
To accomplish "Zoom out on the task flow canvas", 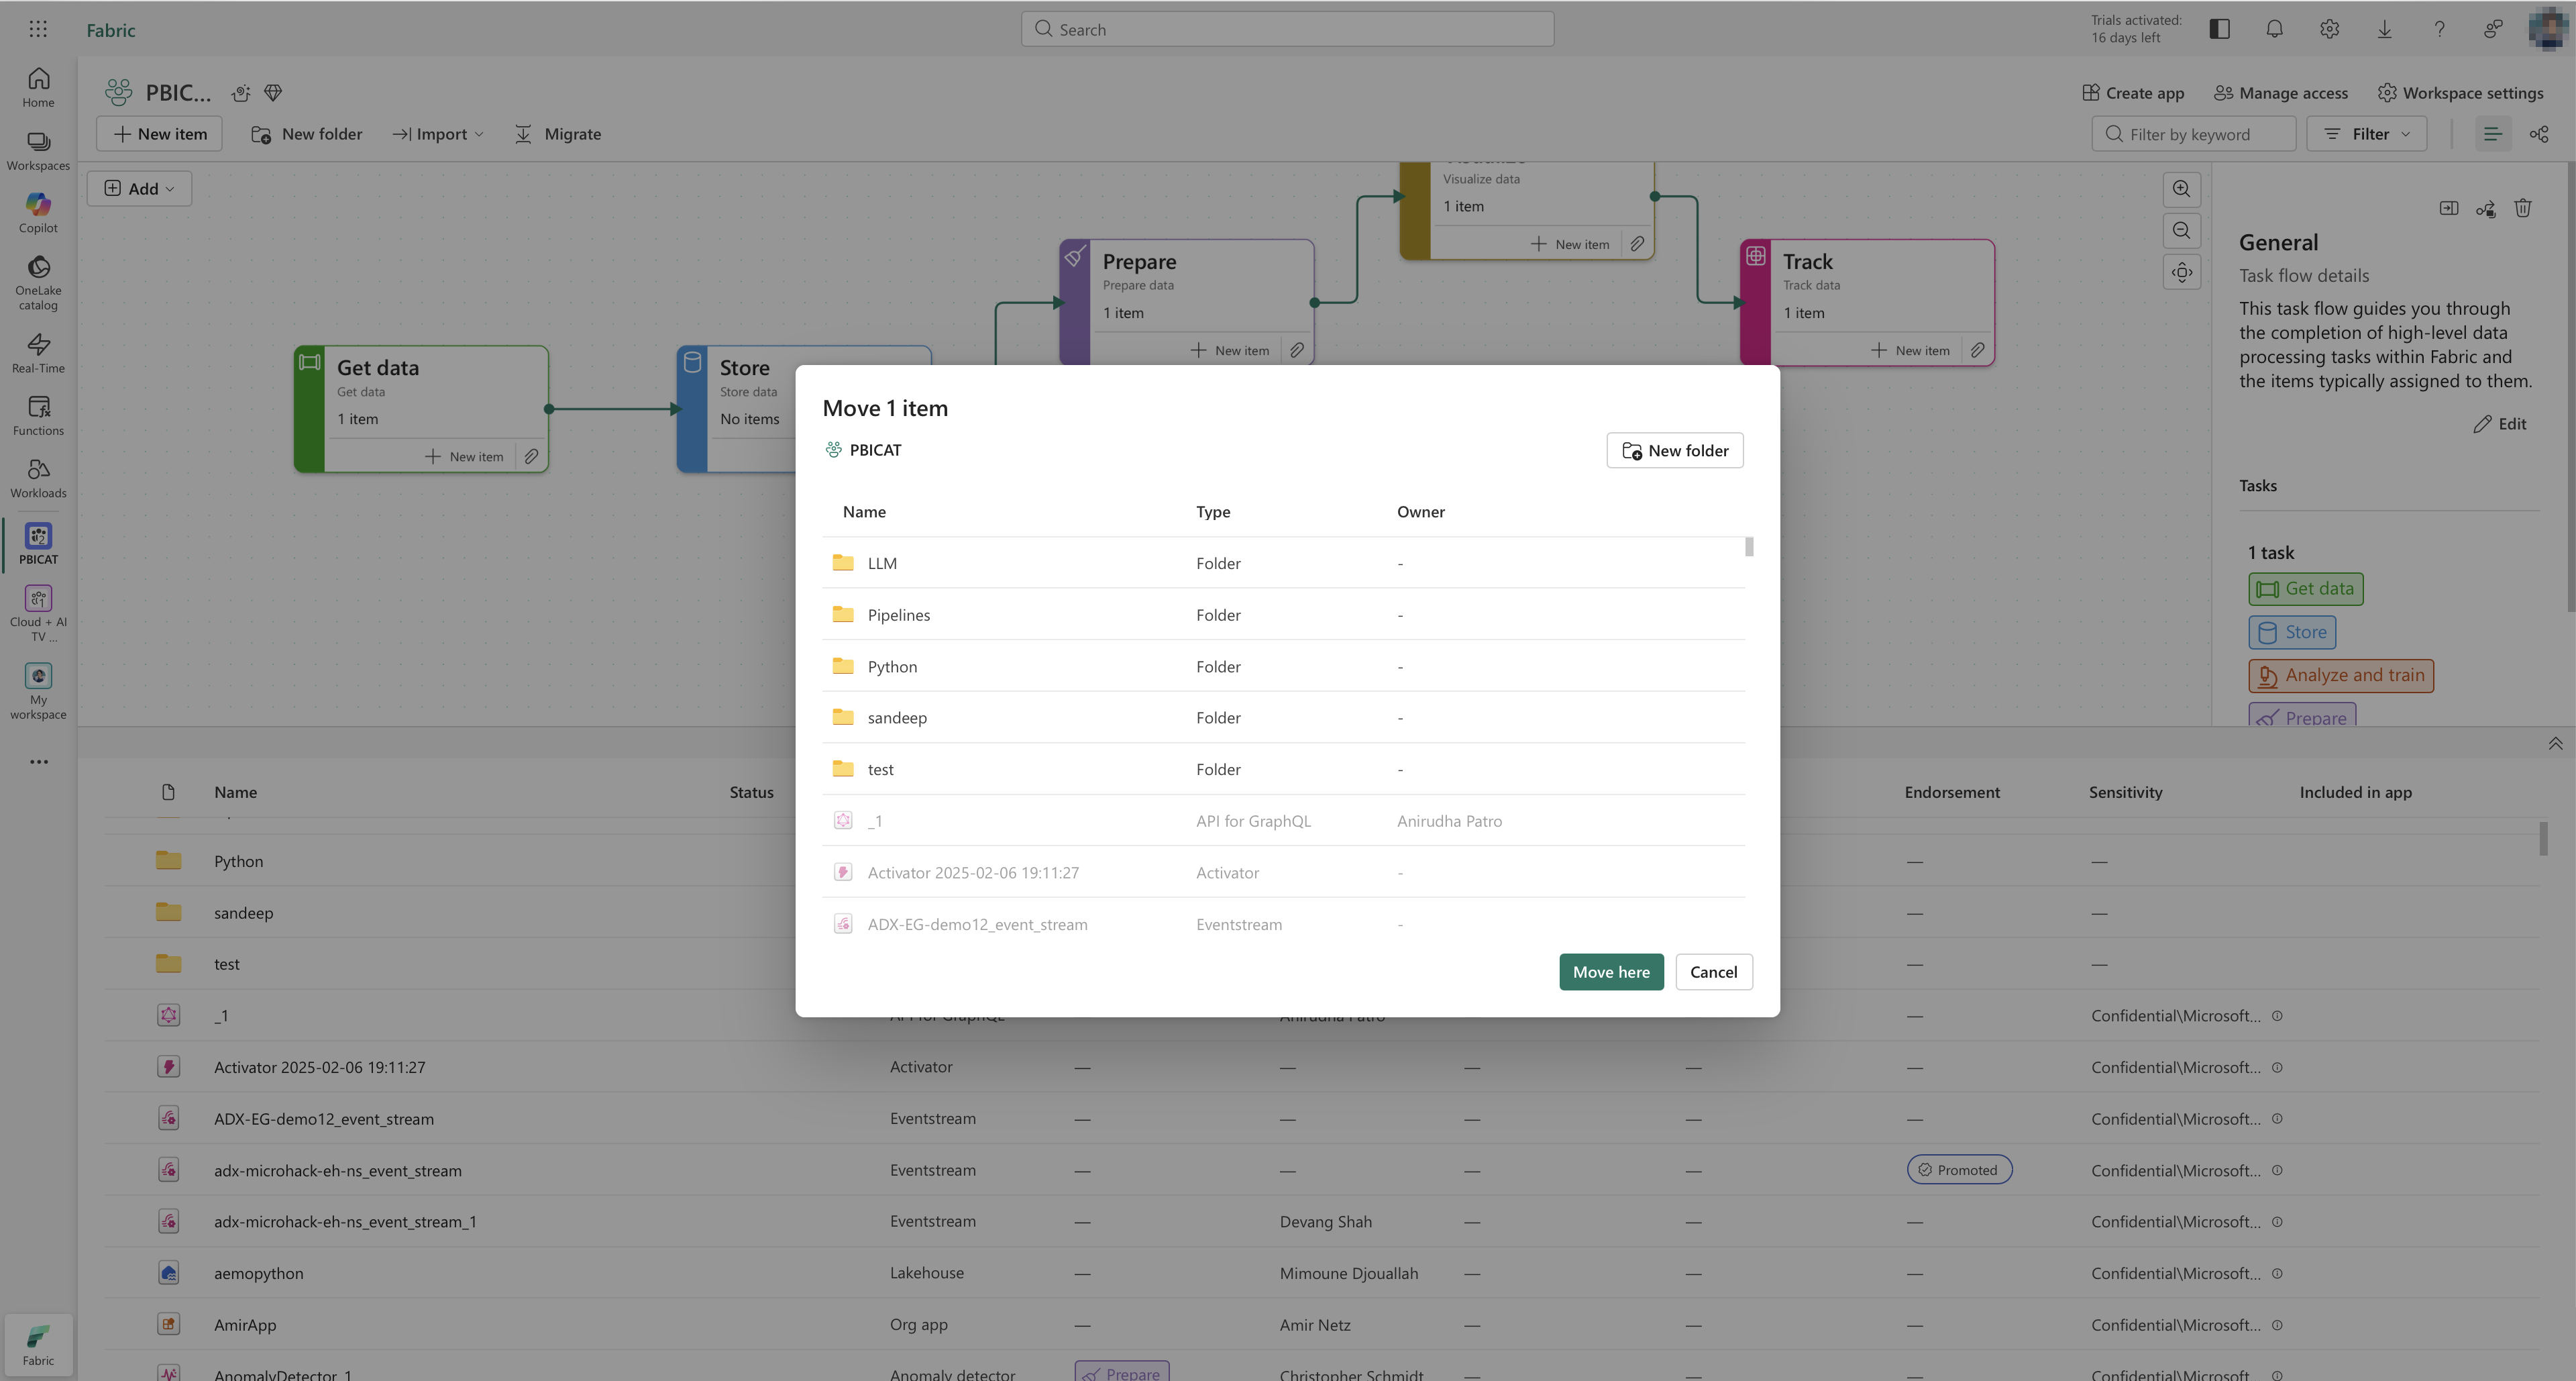I will (2181, 231).
